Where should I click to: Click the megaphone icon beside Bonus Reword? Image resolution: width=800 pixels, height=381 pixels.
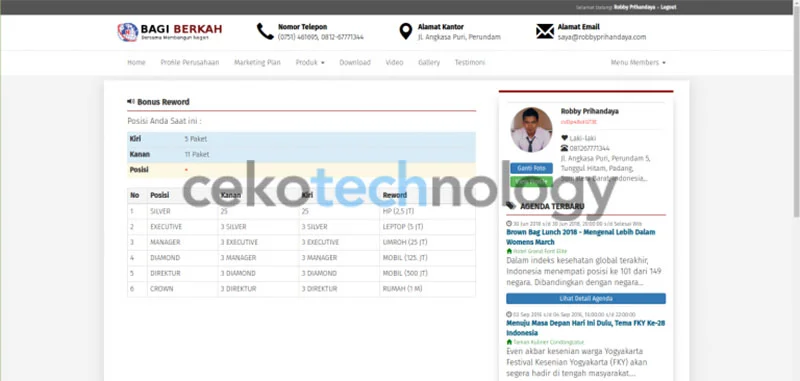click(131, 101)
